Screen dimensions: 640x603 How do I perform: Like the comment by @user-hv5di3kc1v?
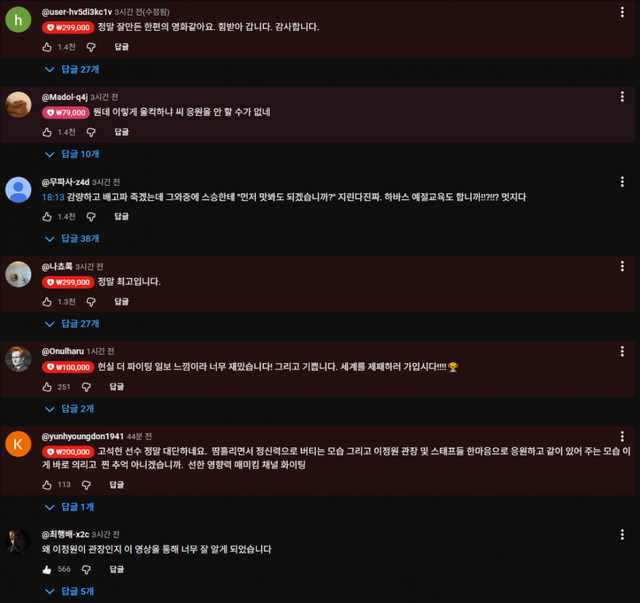(x=47, y=47)
